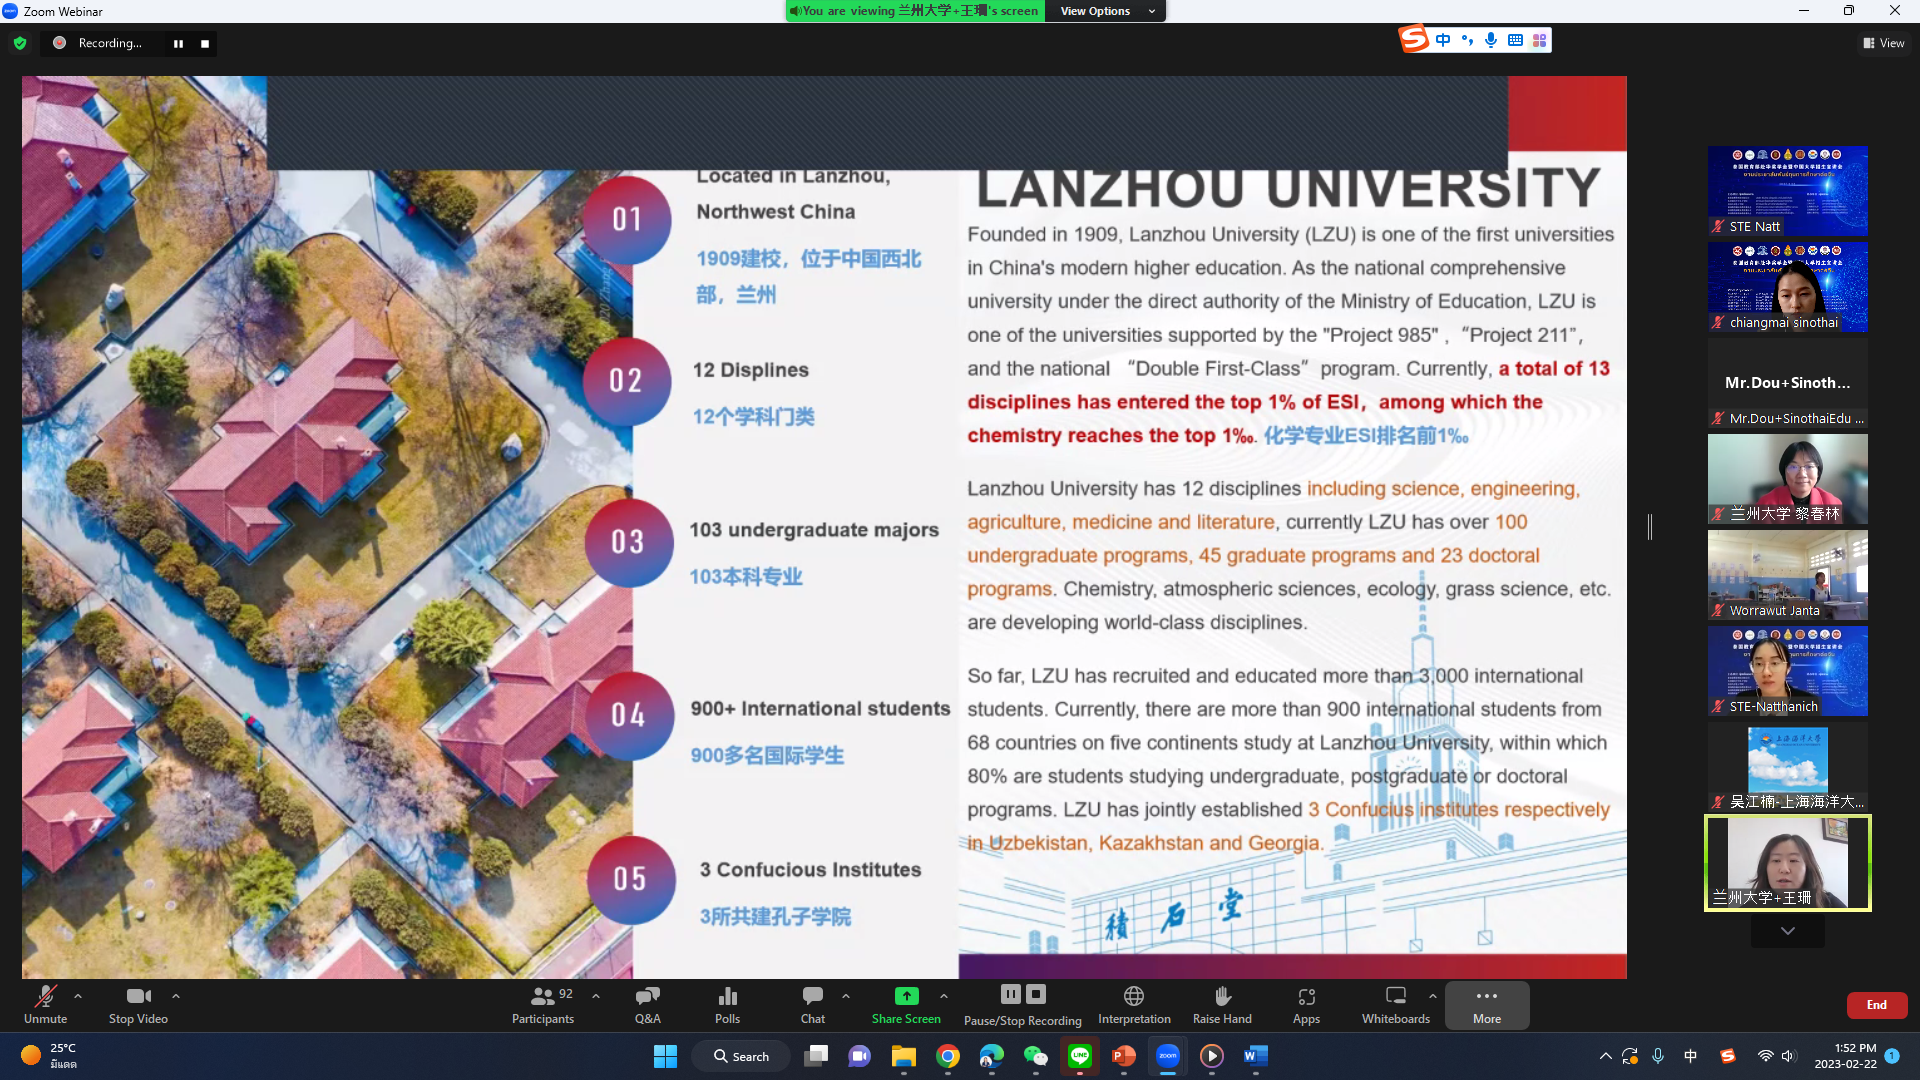
Task: Click panel divider handle beside video strip
Action: pyautogui.click(x=1650, y=527)
